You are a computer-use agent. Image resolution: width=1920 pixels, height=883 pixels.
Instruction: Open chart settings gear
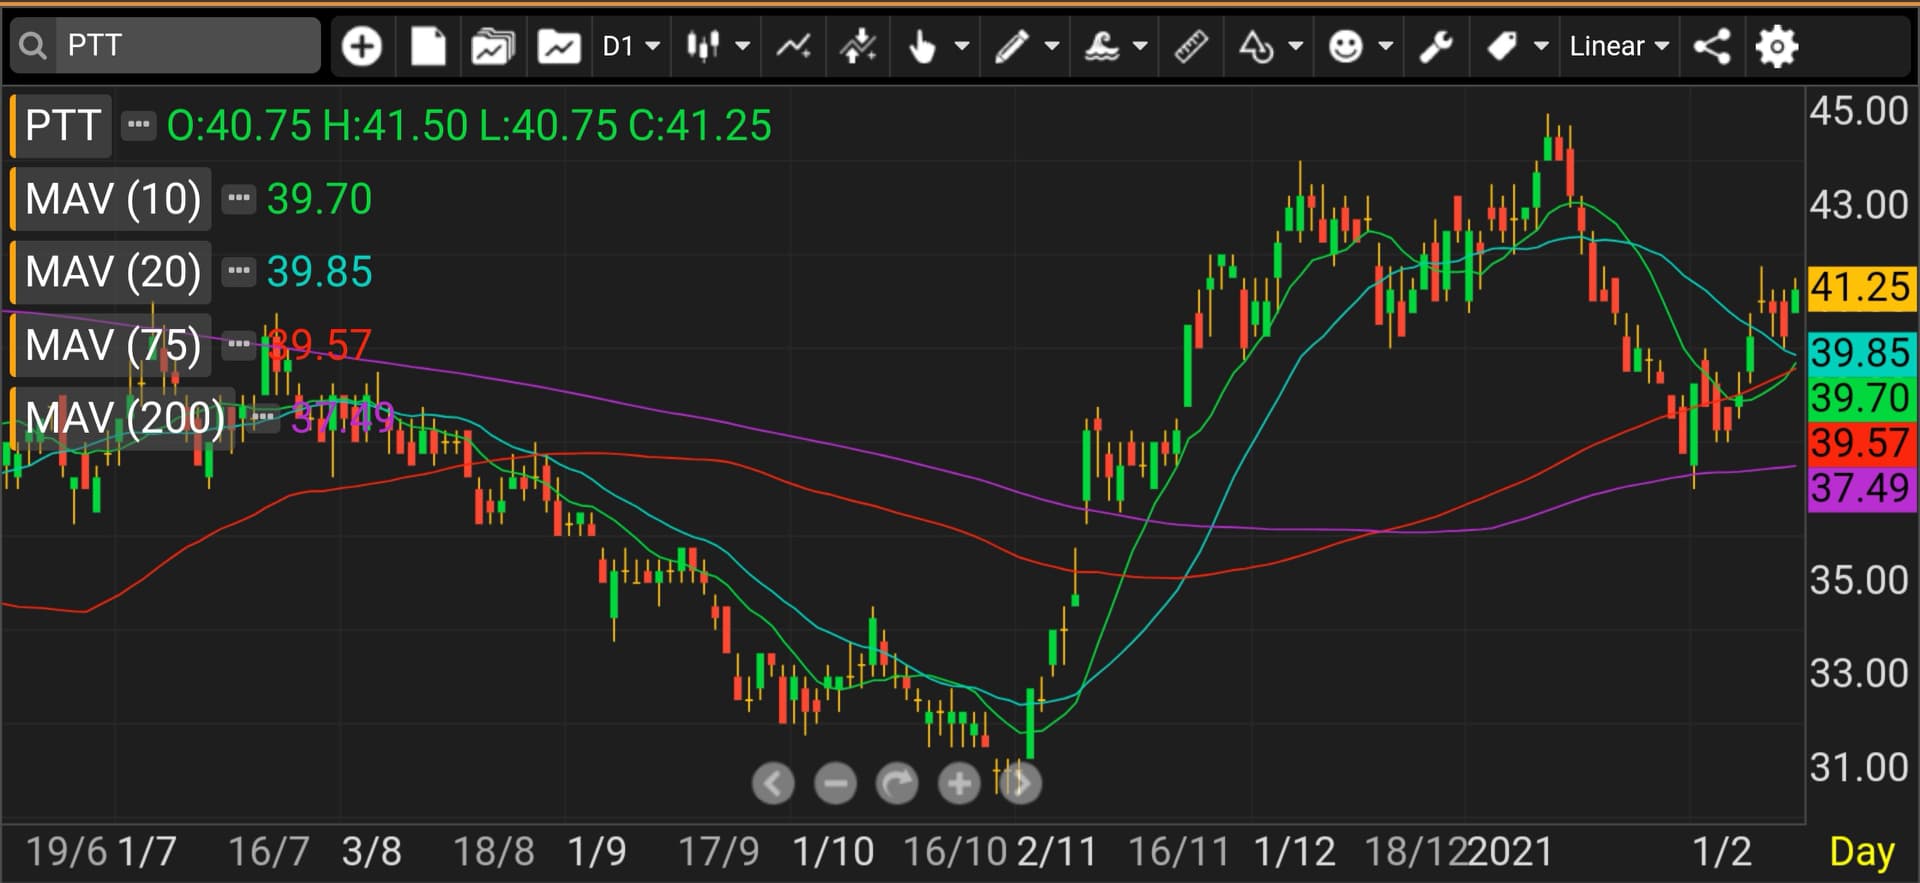click(1777, 46)
